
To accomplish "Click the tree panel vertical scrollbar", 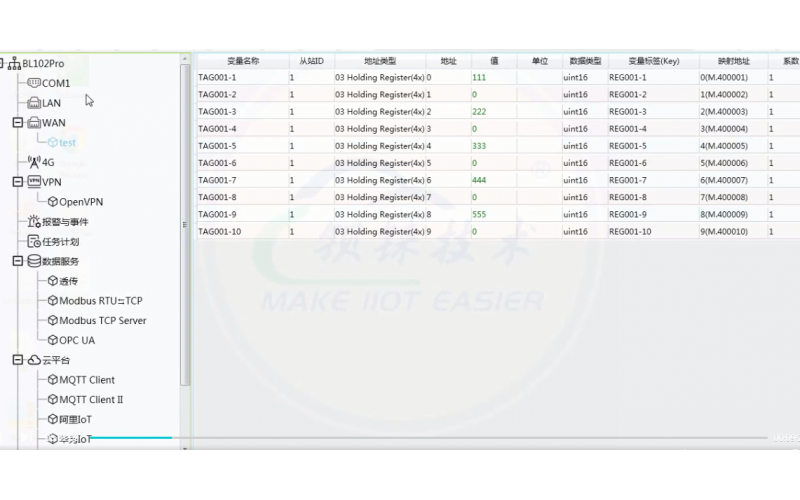I will 184,220.
